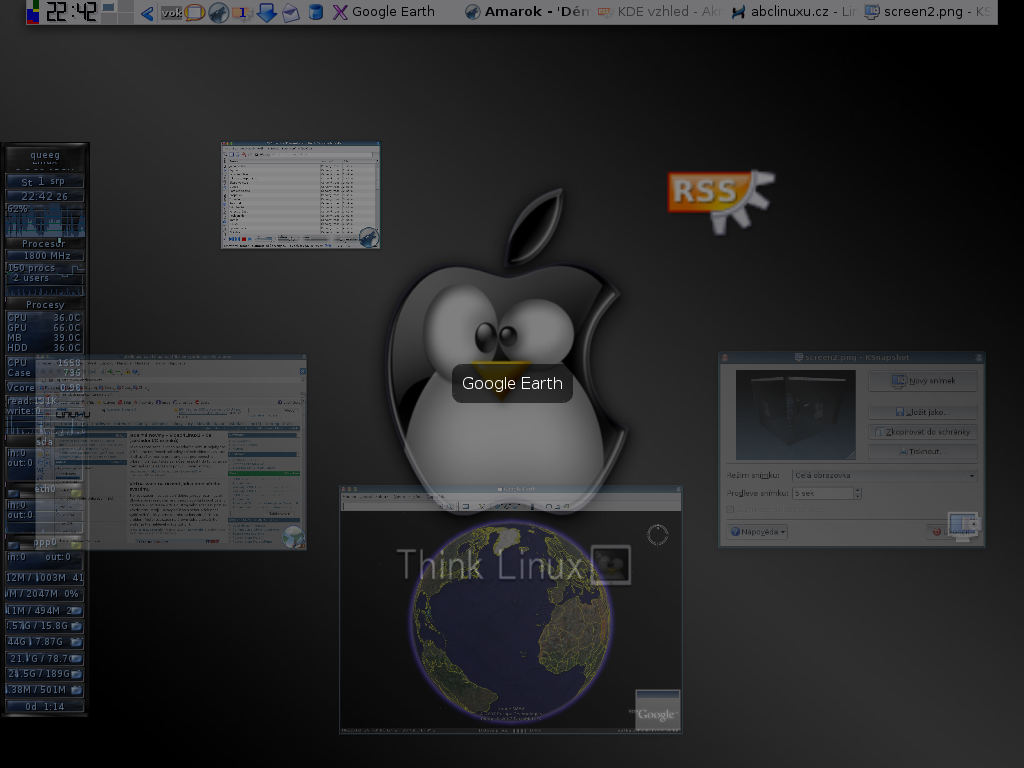The height and width of the screenshot is (768, 1024).
Task: Click the '22:42 26' clock in GKrellM
Action: pos(44,196)
